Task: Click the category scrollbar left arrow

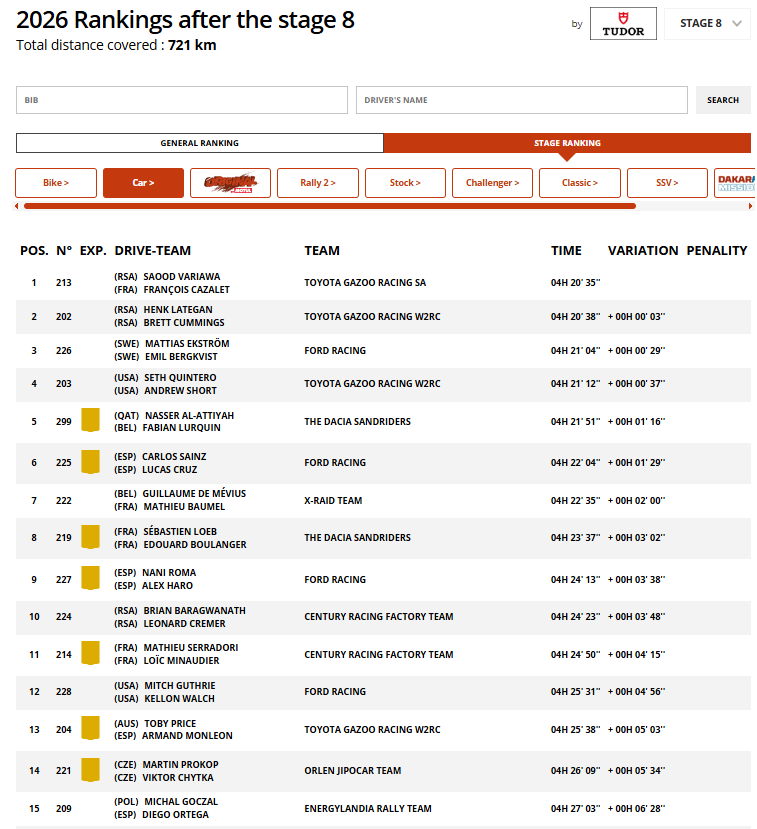Action: (17, 206)
